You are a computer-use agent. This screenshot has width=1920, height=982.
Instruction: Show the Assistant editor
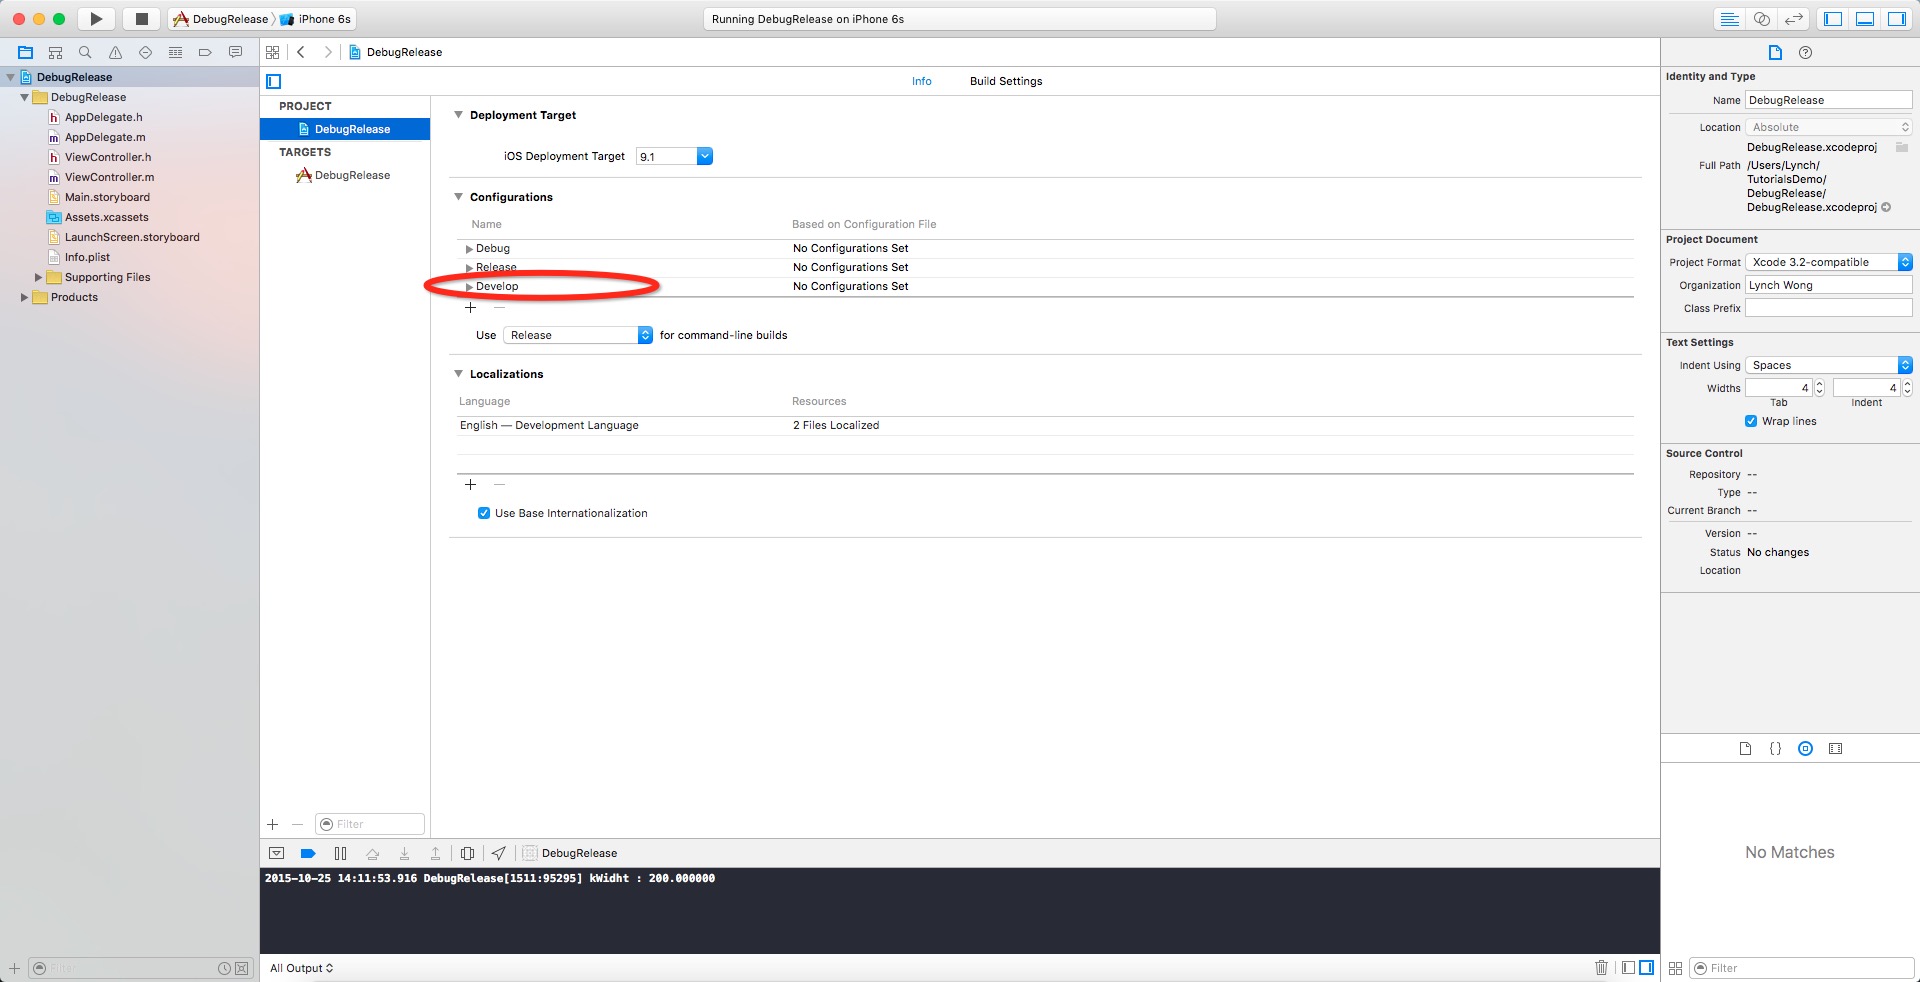click(1762, 19)
